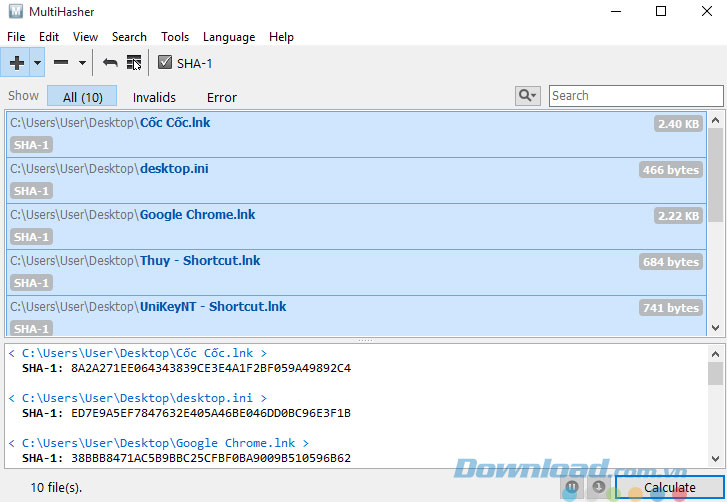
Task: Select the All (10) filter tab
Action: pos(82,96)
